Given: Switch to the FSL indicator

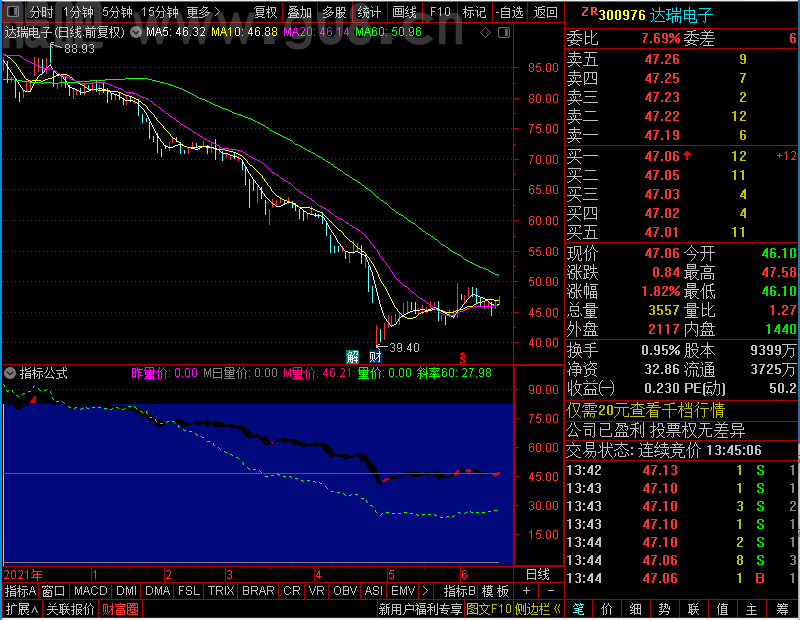Looking at the screenshot, I should click(x=189, y=591).
